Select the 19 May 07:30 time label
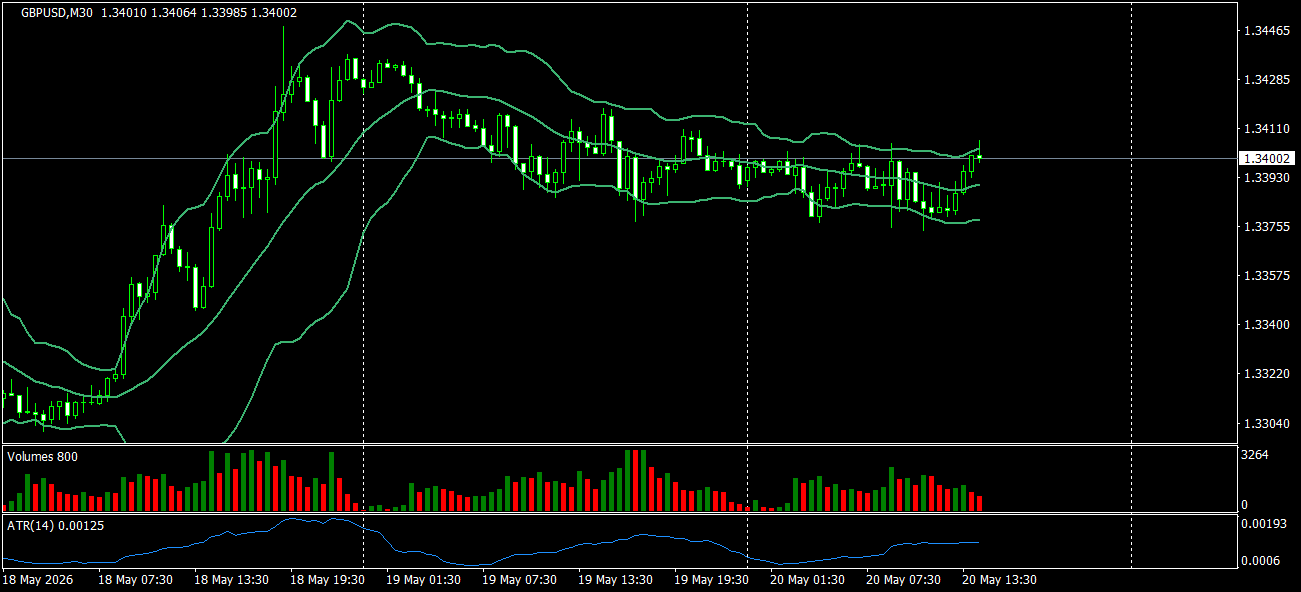Screen dimensions: 1301x592 520,580
